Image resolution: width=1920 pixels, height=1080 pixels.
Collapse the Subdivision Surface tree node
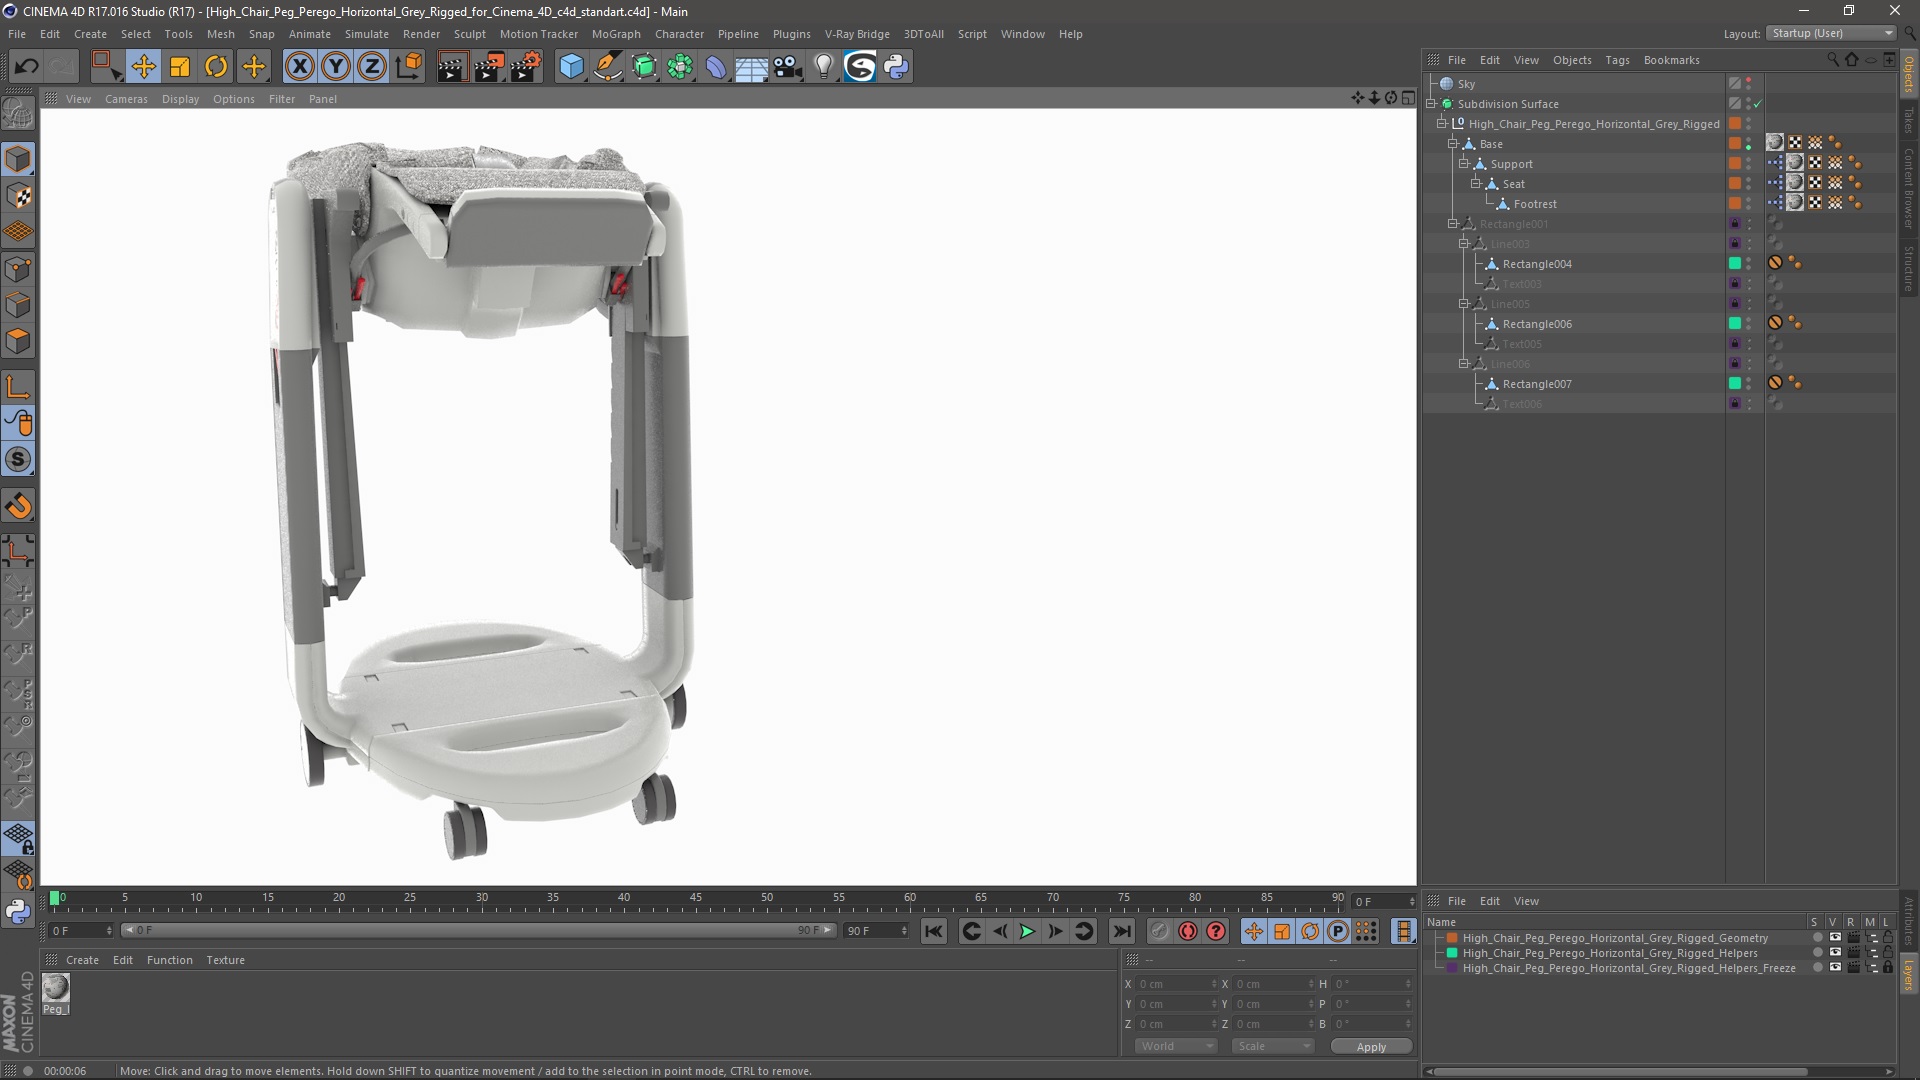pos(1431,104)
